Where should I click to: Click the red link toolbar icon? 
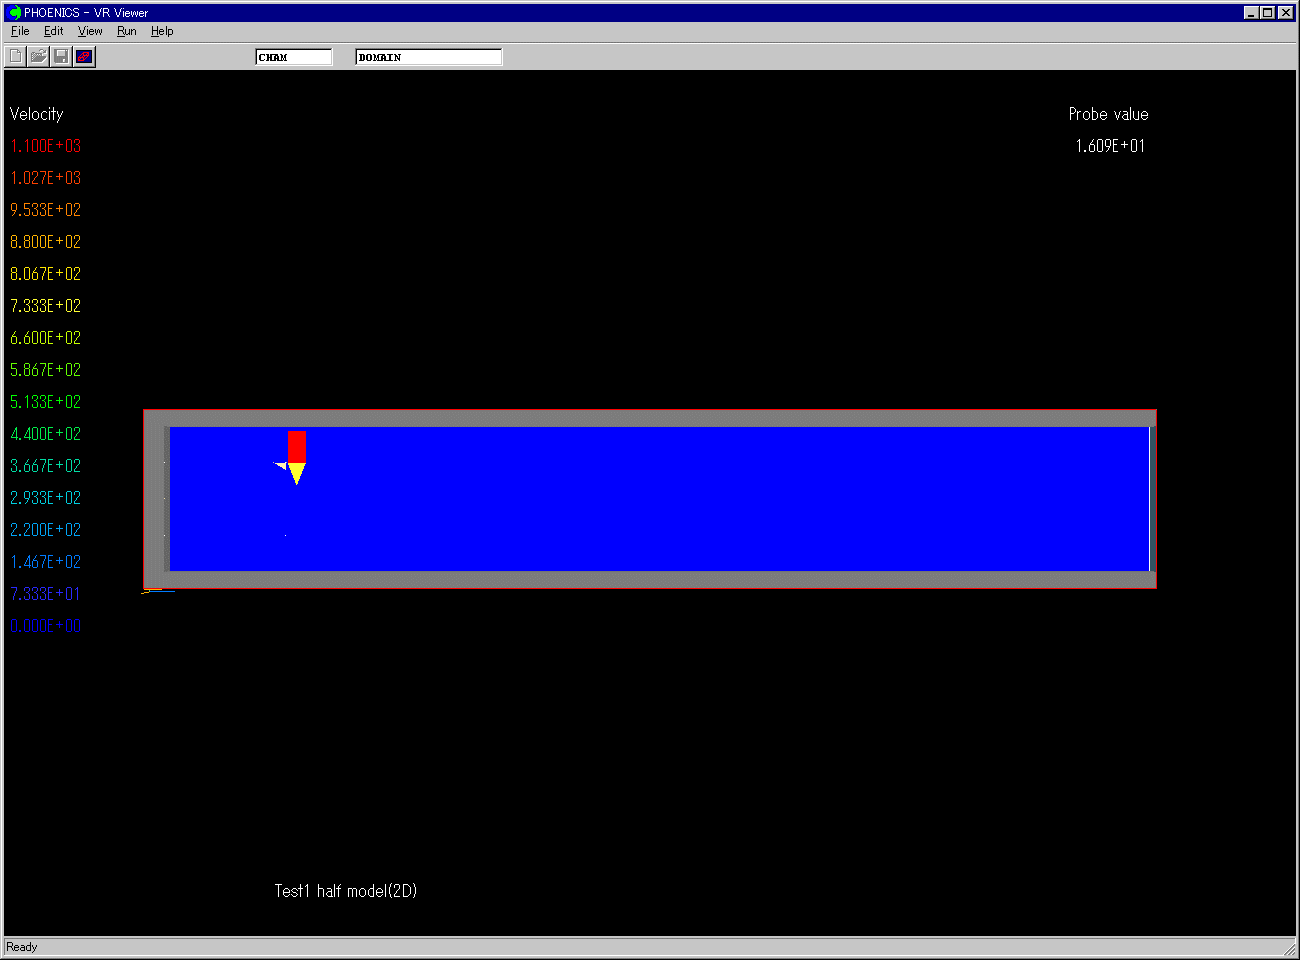84,56
